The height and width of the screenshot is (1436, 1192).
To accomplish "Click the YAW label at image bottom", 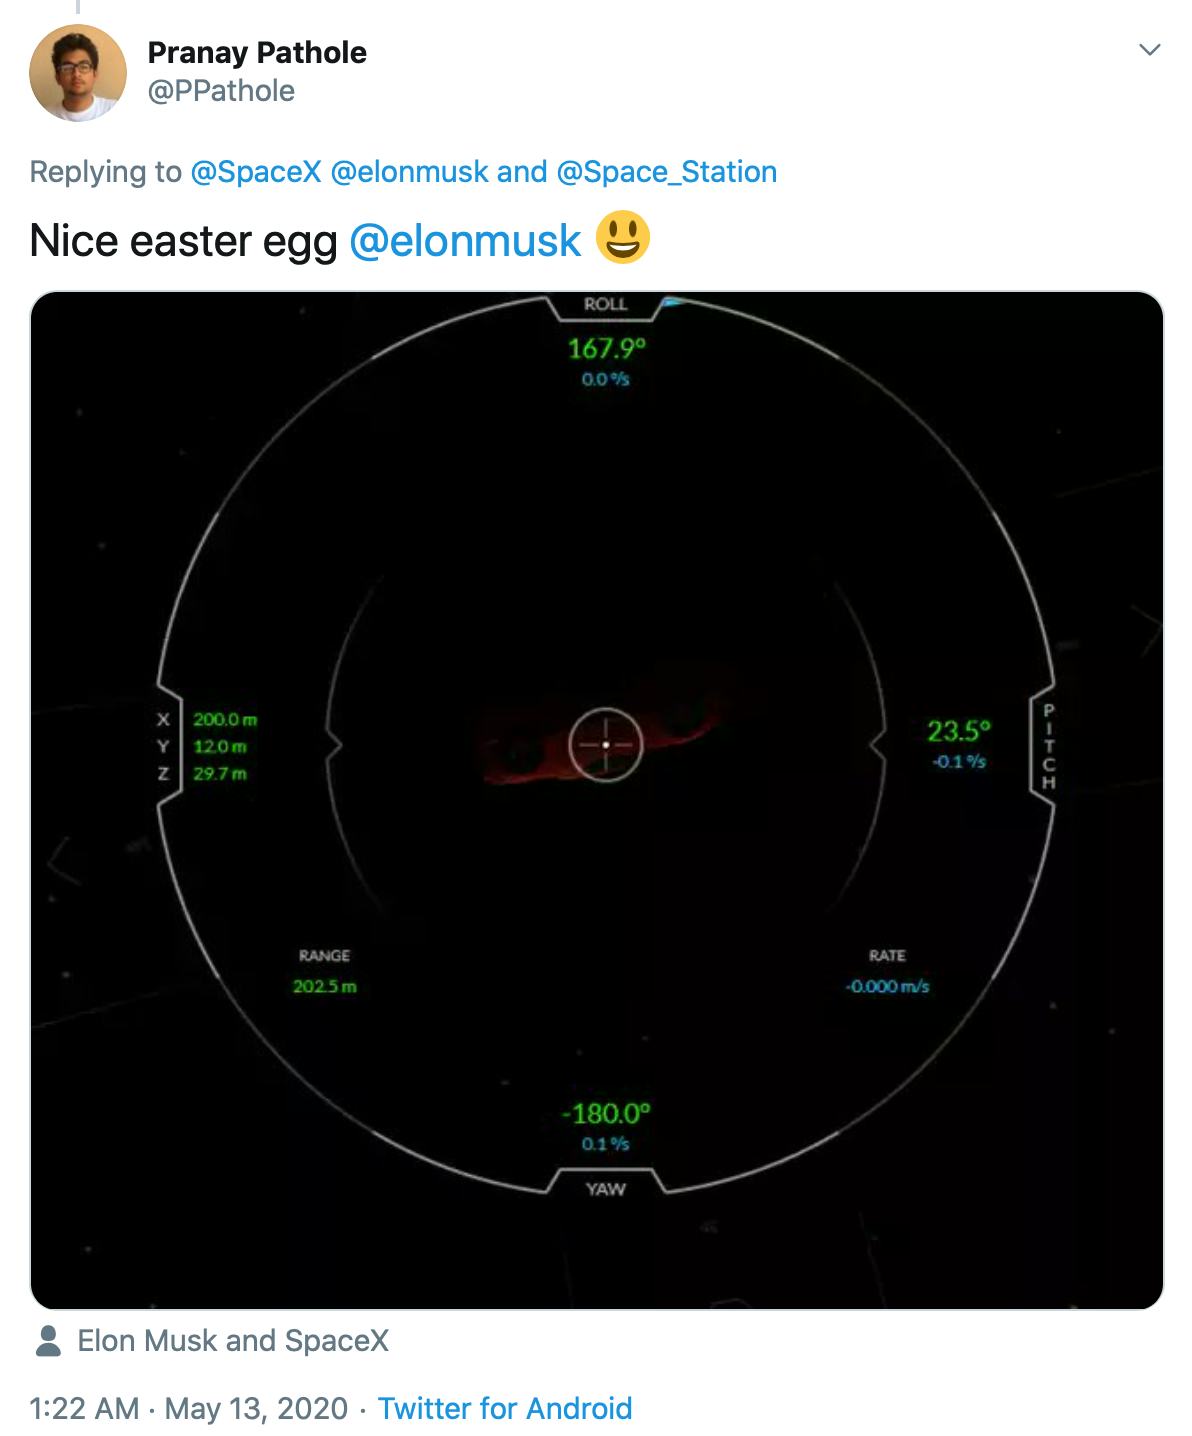I will pos(605,1189).
